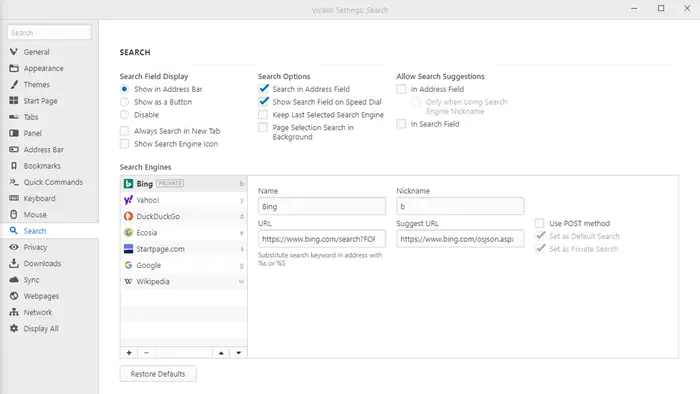Open the Themes settings brush icon
The height and width of the screenshot is (394, 700).
(14, 84)
